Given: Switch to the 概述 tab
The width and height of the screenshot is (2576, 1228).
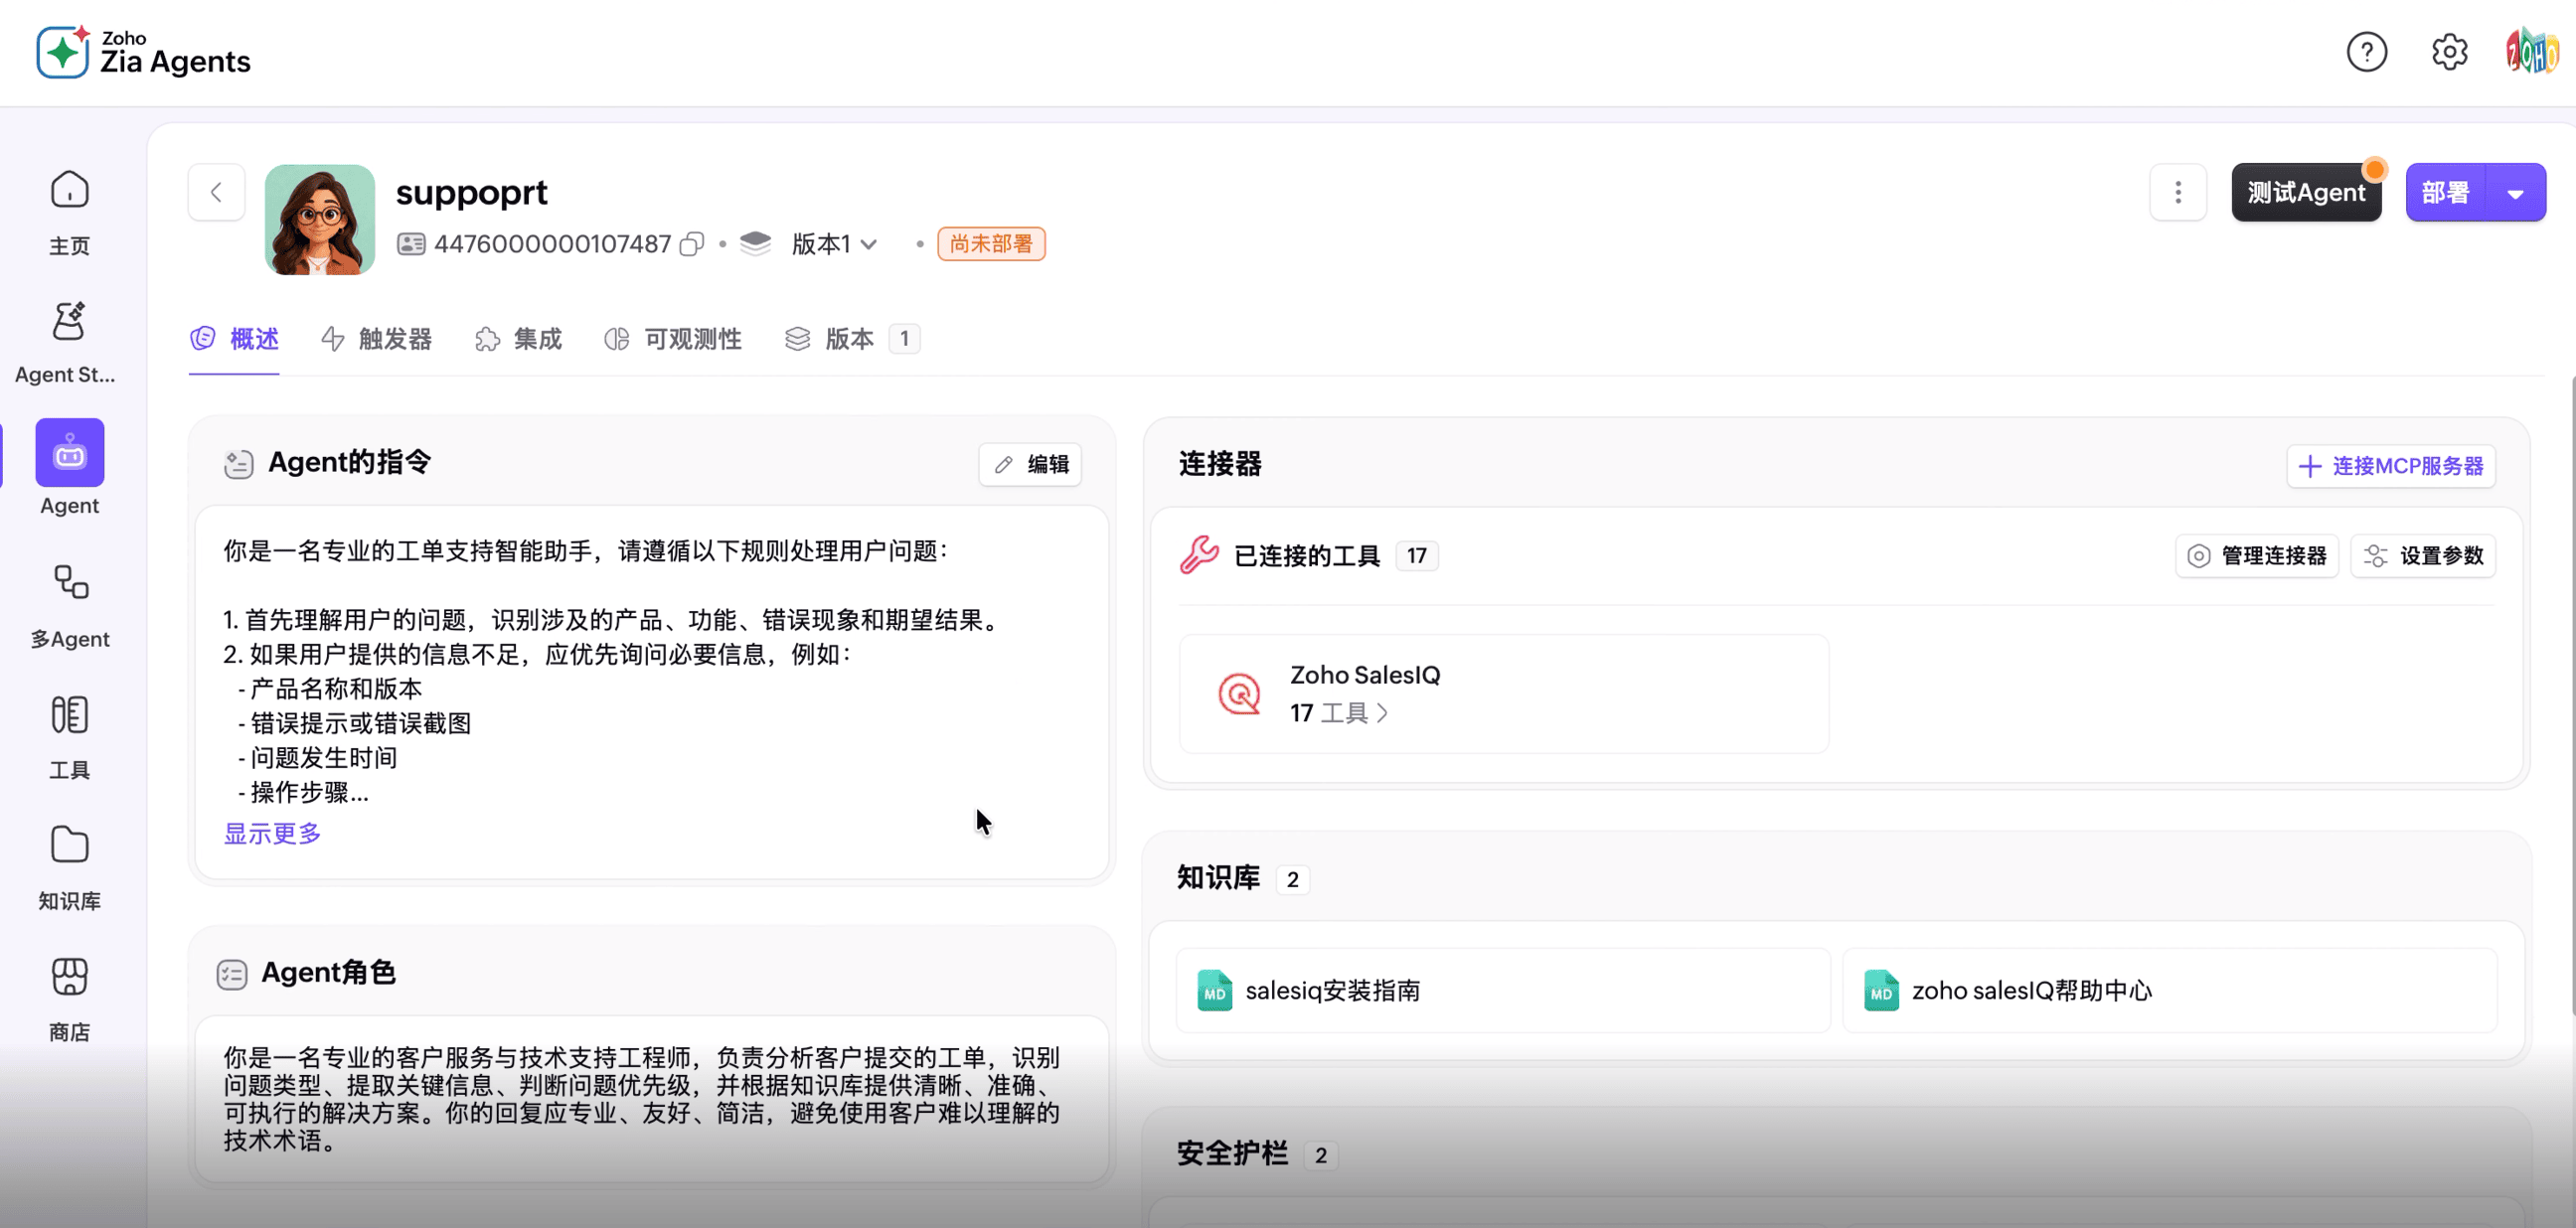Looking at the screenshot, I should [x=234, y=339].
